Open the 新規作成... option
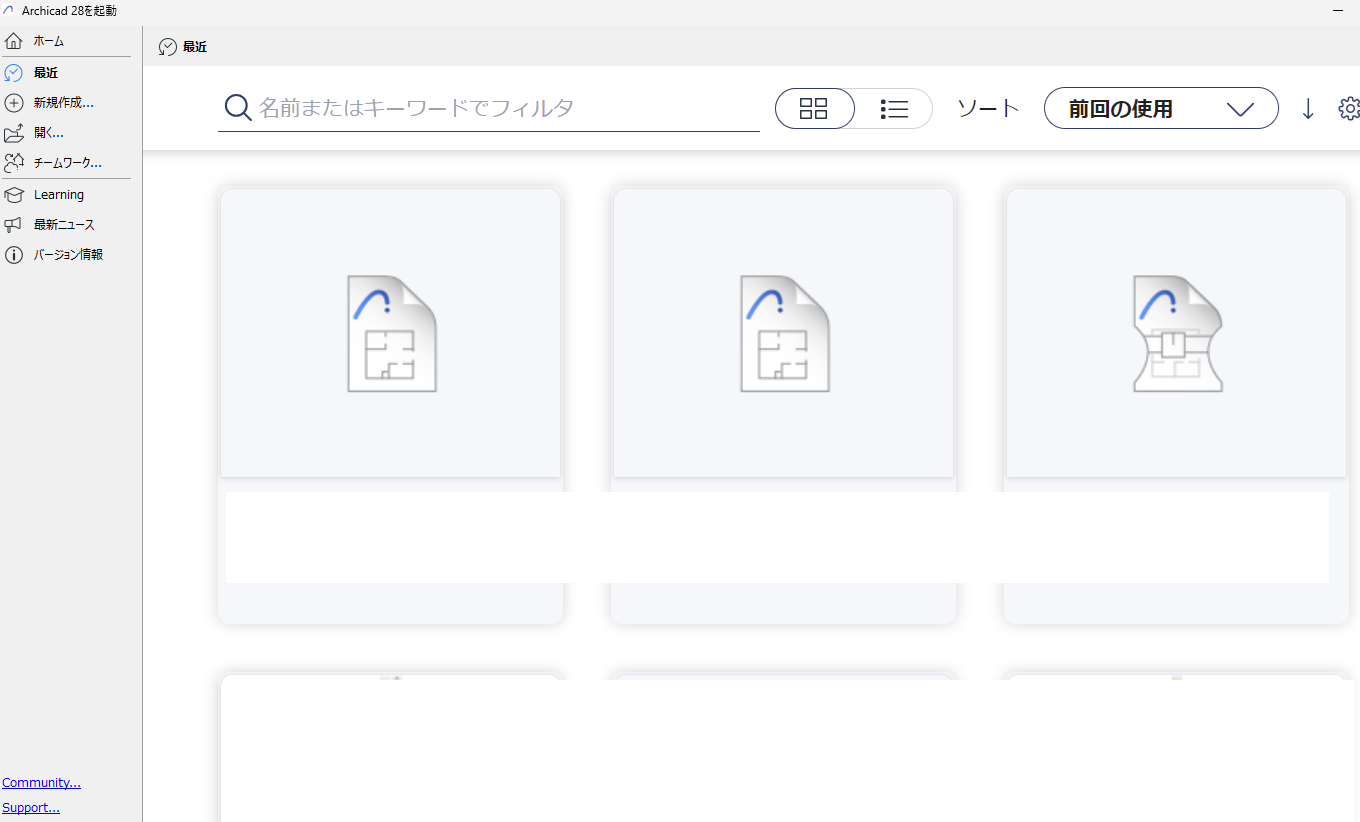The height and width of the screenshot is (822, 1360). pyautogui.click(x=66, y=102)
